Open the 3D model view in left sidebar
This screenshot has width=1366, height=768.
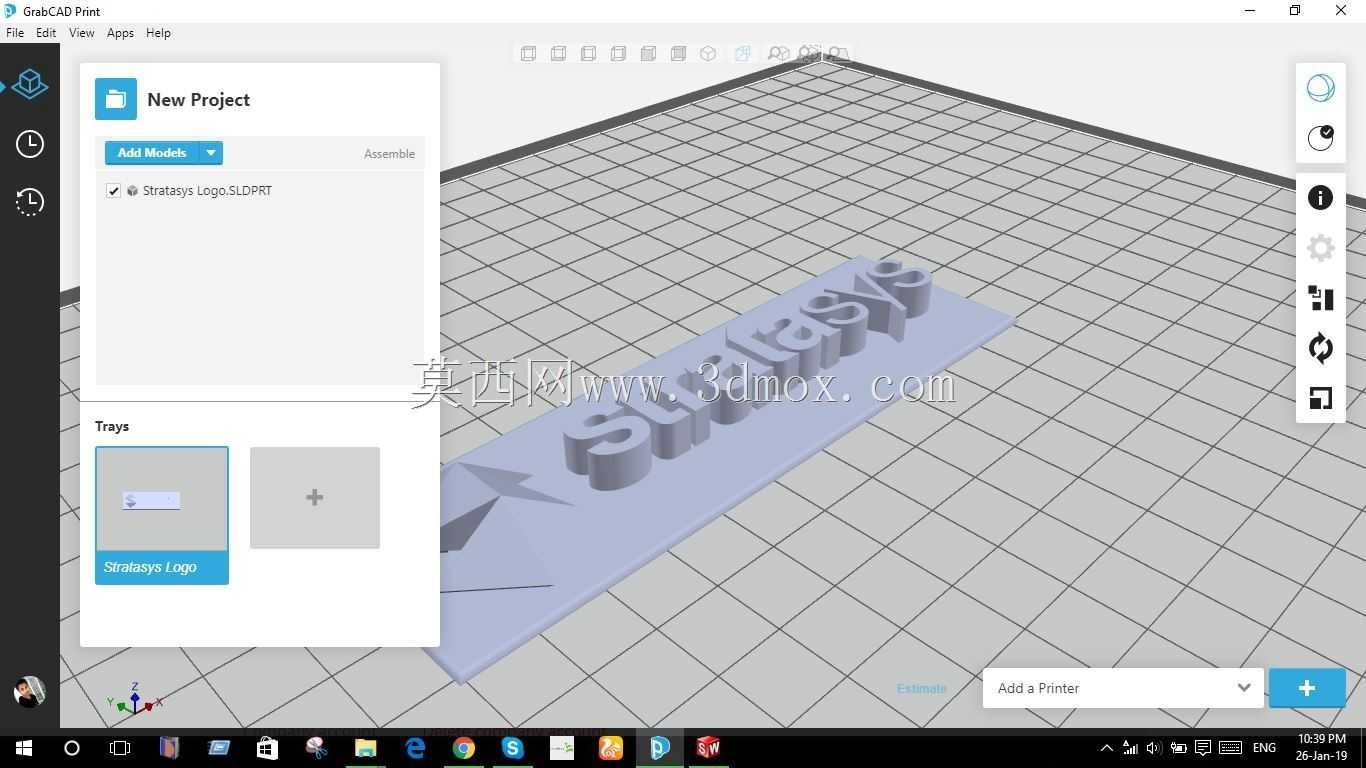[30, 84]
